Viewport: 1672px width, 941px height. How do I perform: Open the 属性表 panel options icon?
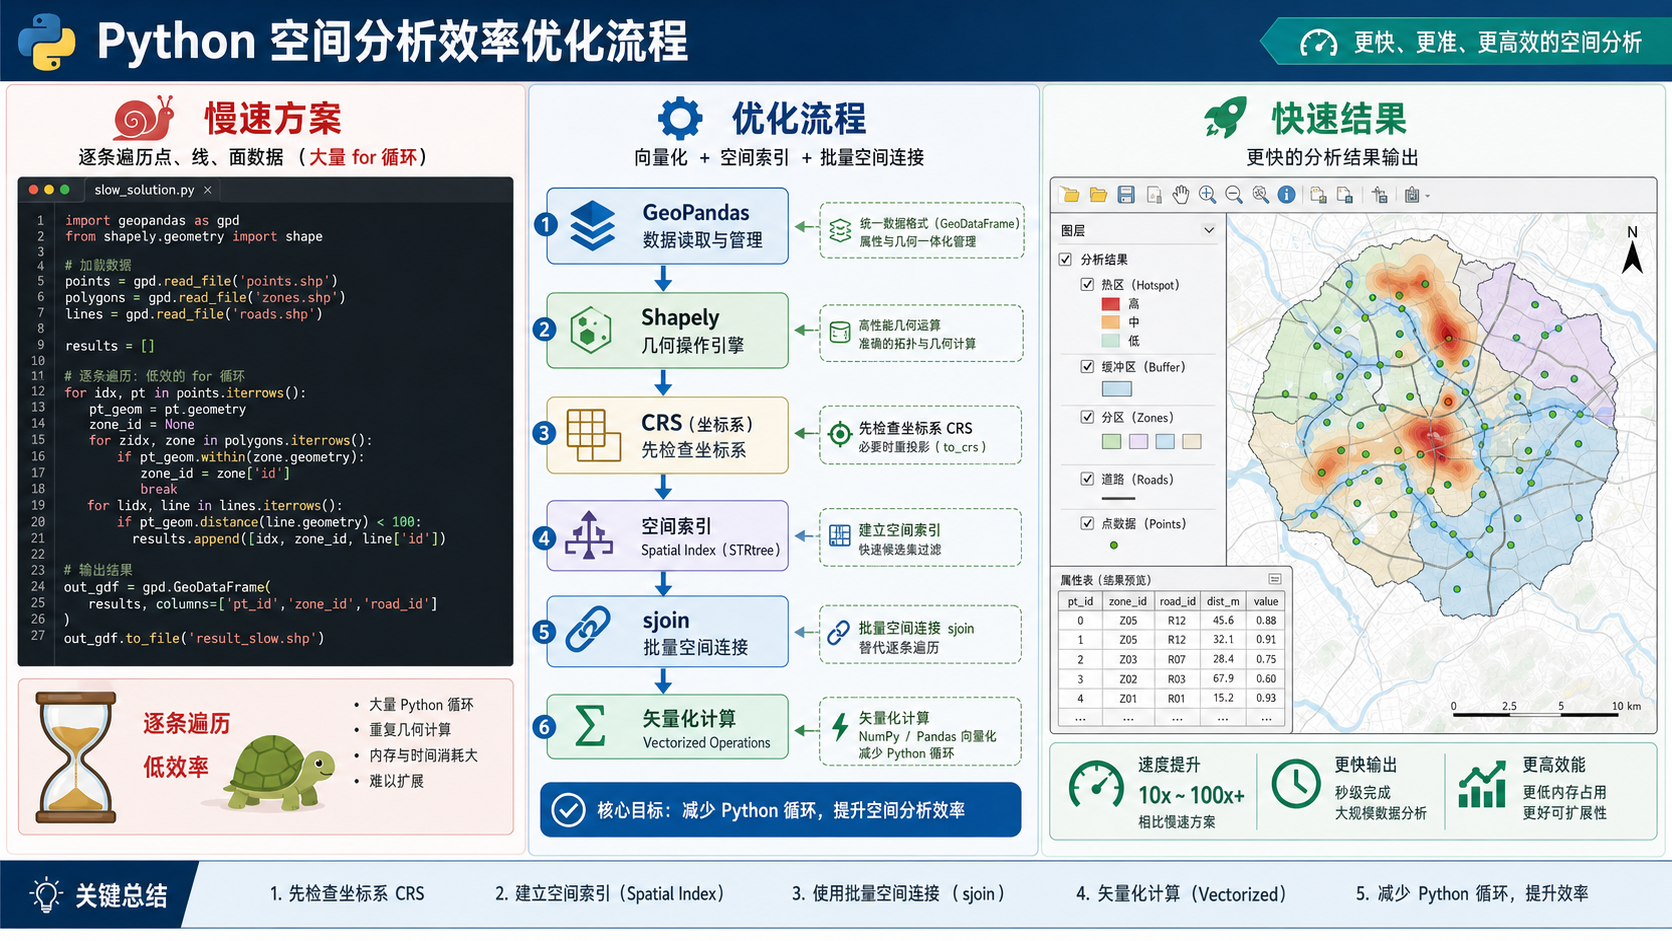point(1274,579)
